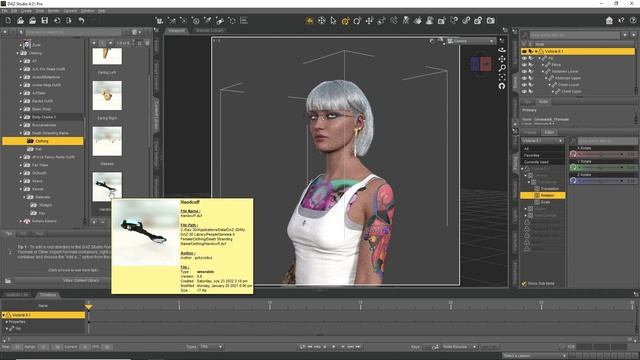Click the viewport zoom magnifier icon
The height and width of the screenshot is (360, 640).
pos(502,68)
